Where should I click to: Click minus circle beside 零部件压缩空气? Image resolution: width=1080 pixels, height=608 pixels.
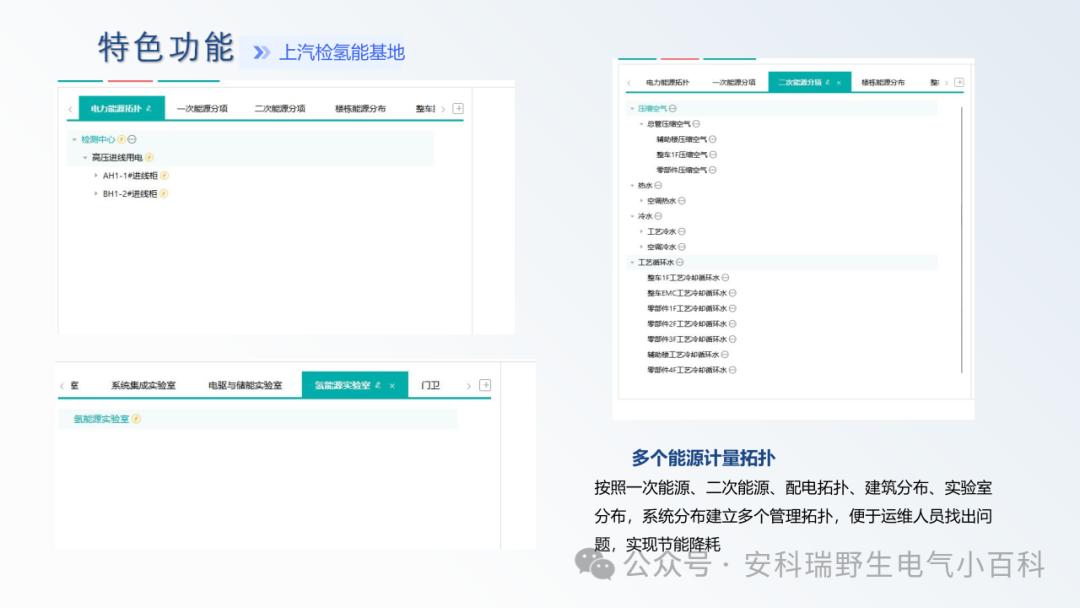(x=712, y=170)
